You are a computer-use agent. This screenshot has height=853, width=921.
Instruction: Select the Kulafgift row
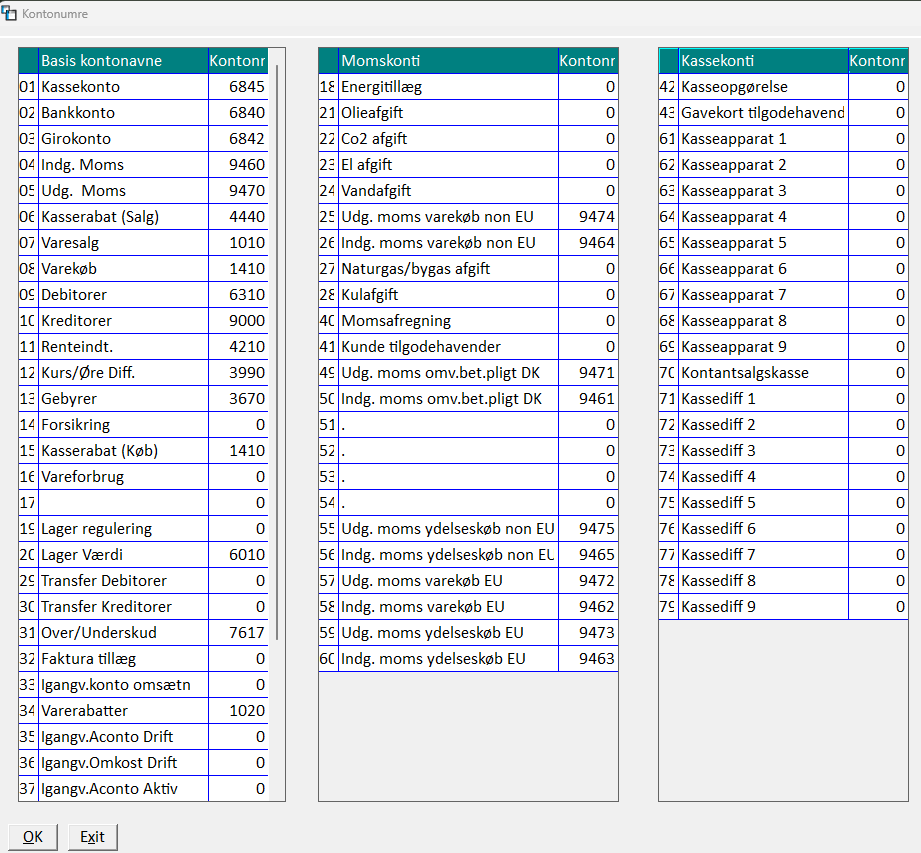pyautogui.click(x=468, y=294)
